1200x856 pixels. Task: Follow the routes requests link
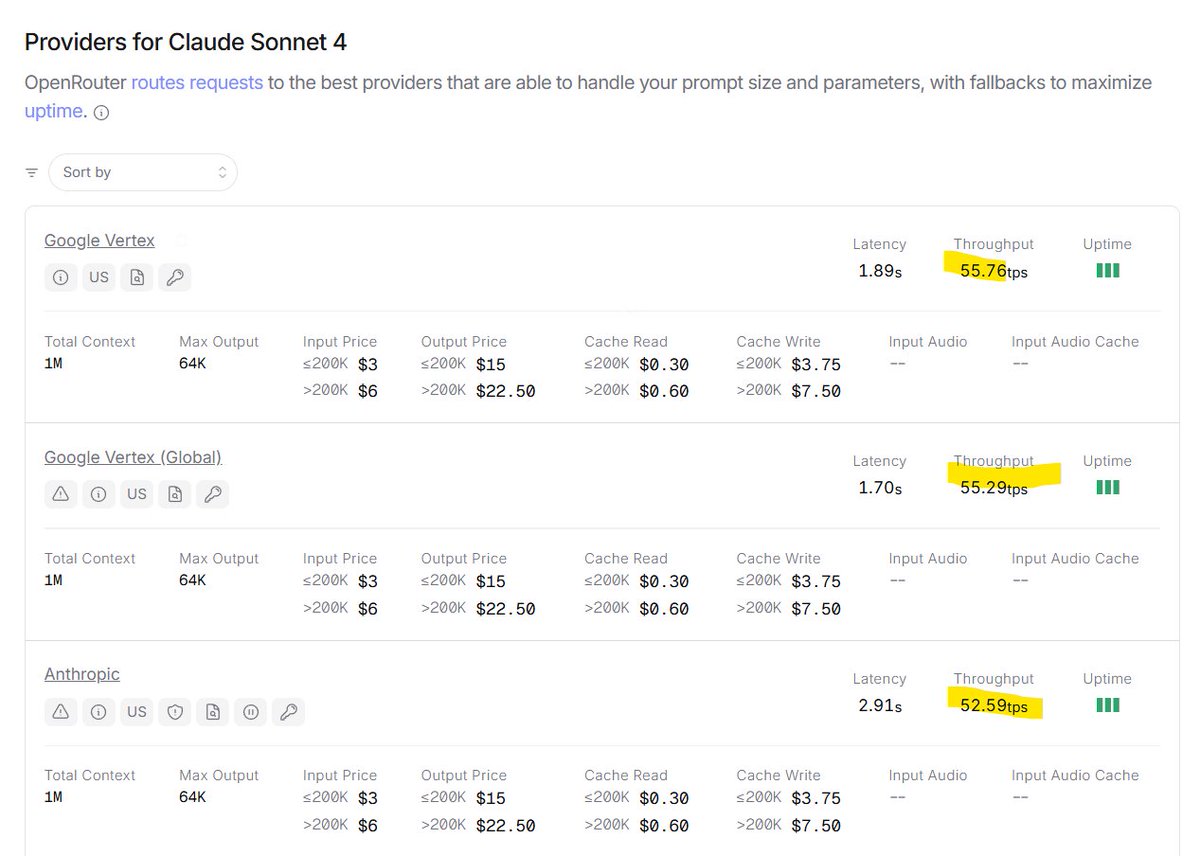(x=197, y=82)
